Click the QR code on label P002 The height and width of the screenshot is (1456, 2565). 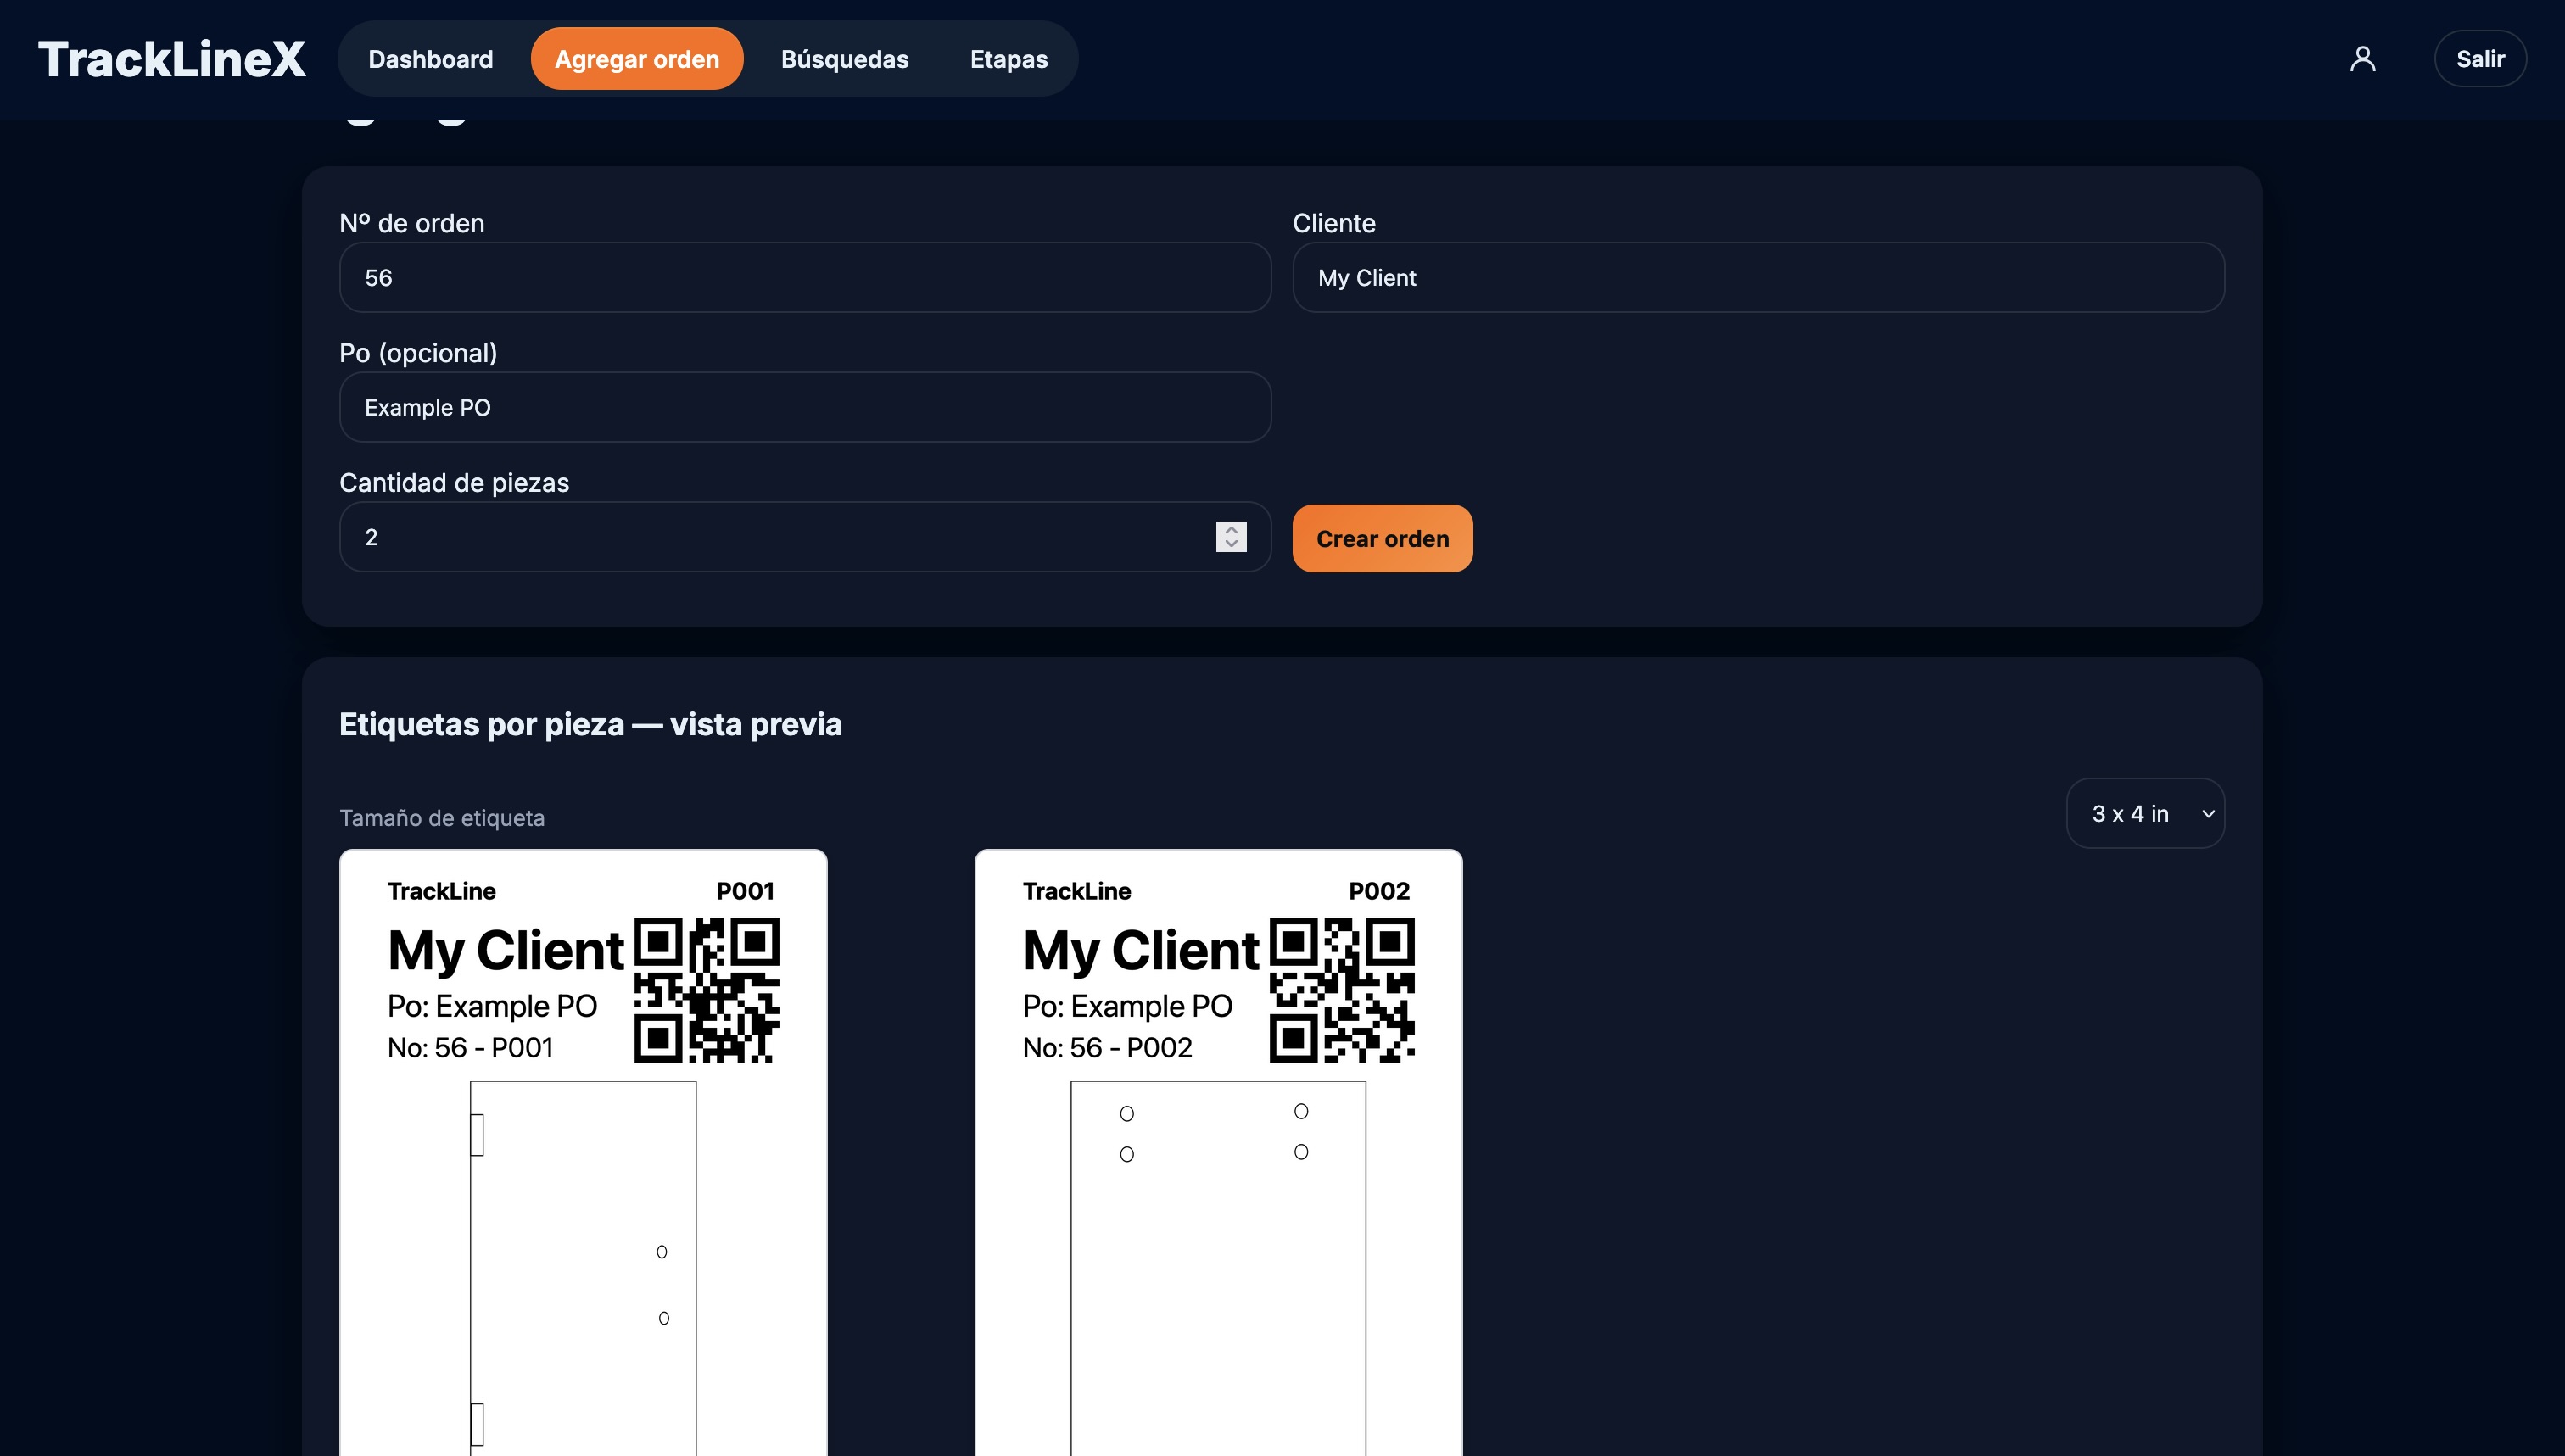pos(1342,990)
